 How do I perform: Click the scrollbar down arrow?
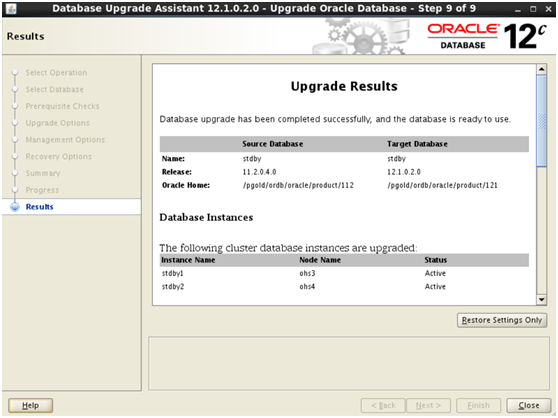[x=542, y=300]
